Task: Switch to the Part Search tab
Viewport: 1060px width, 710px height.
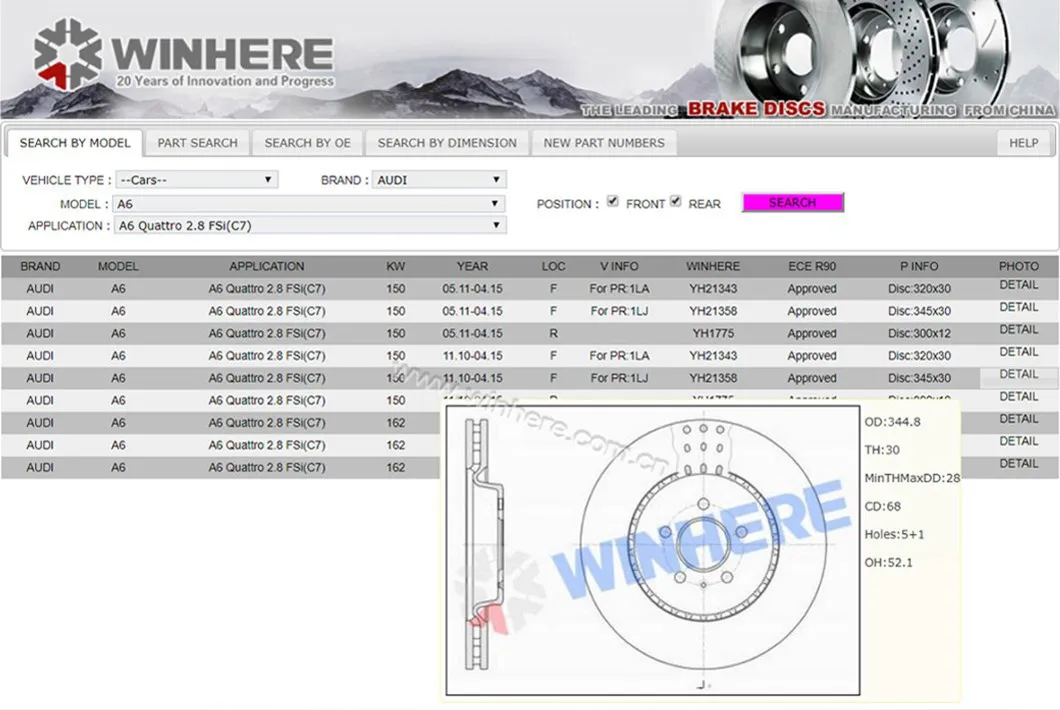Action: tap(197, 143)
